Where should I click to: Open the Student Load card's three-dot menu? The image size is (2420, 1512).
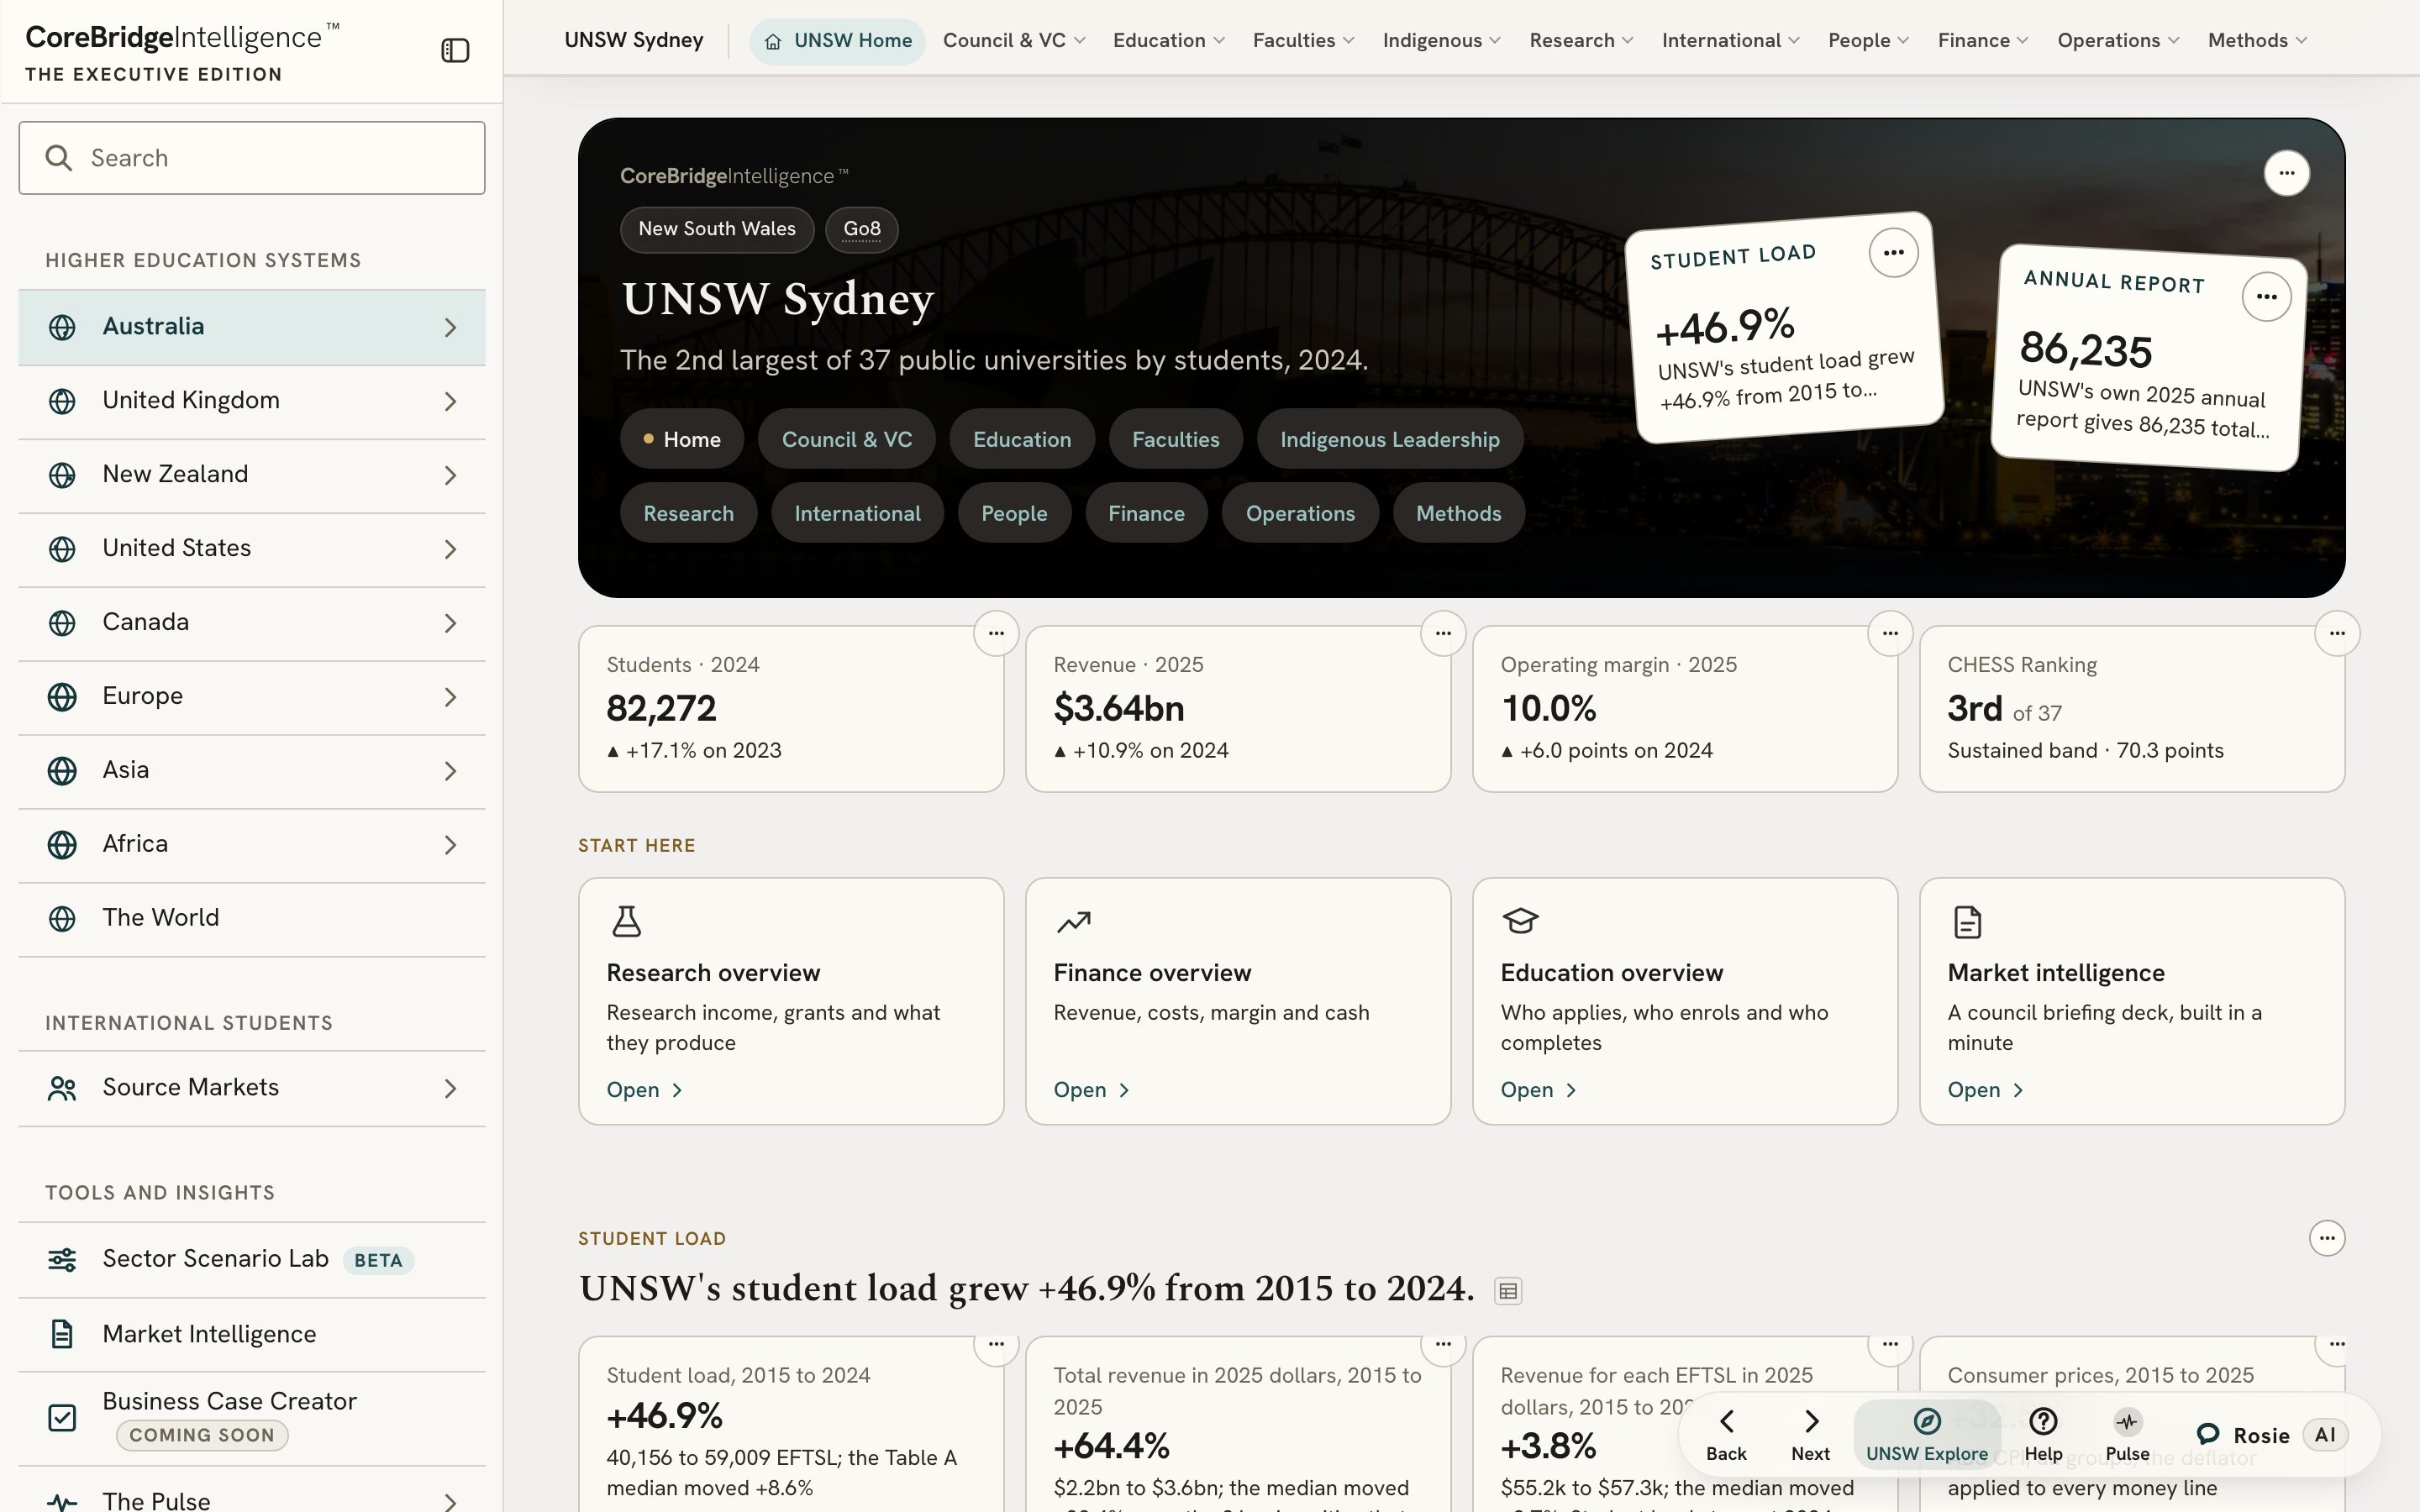[x=1893, y=252]
